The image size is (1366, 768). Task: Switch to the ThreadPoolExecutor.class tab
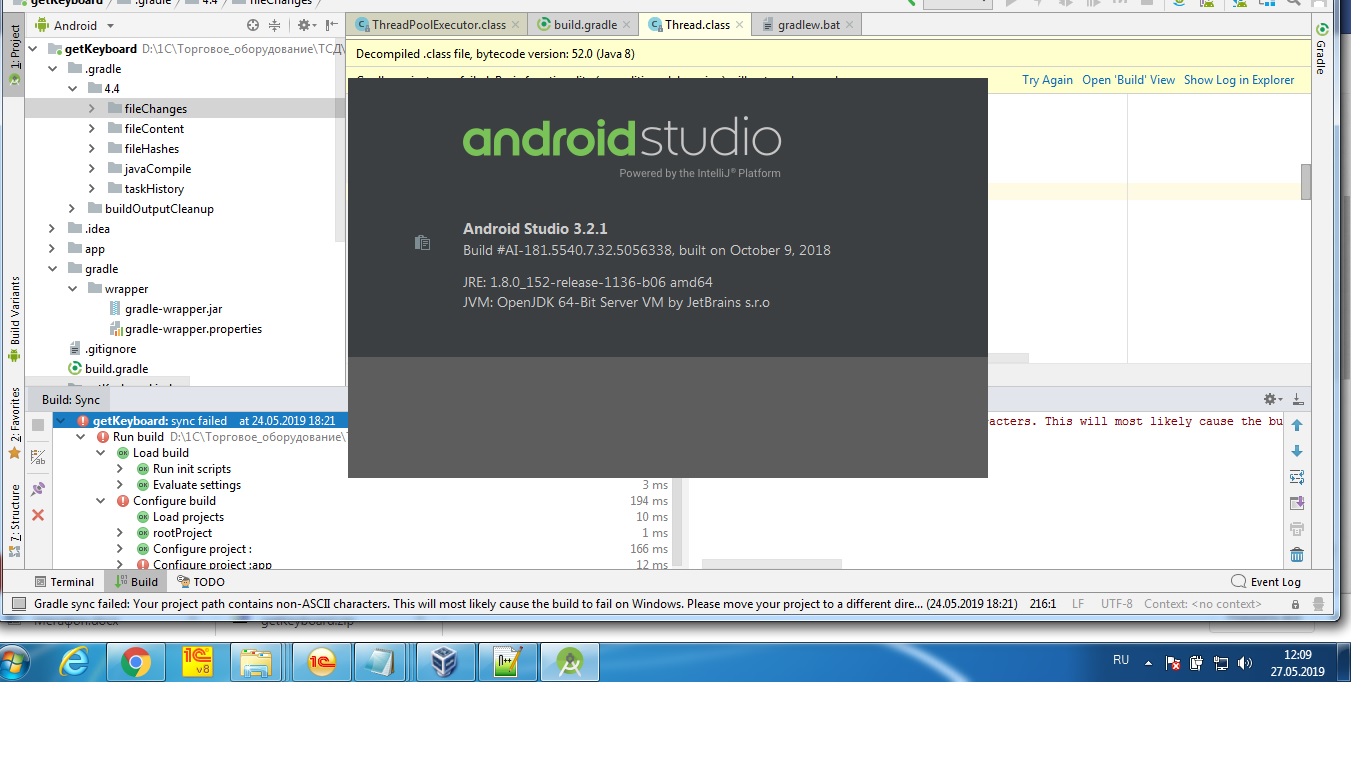(x=439, y=24)
